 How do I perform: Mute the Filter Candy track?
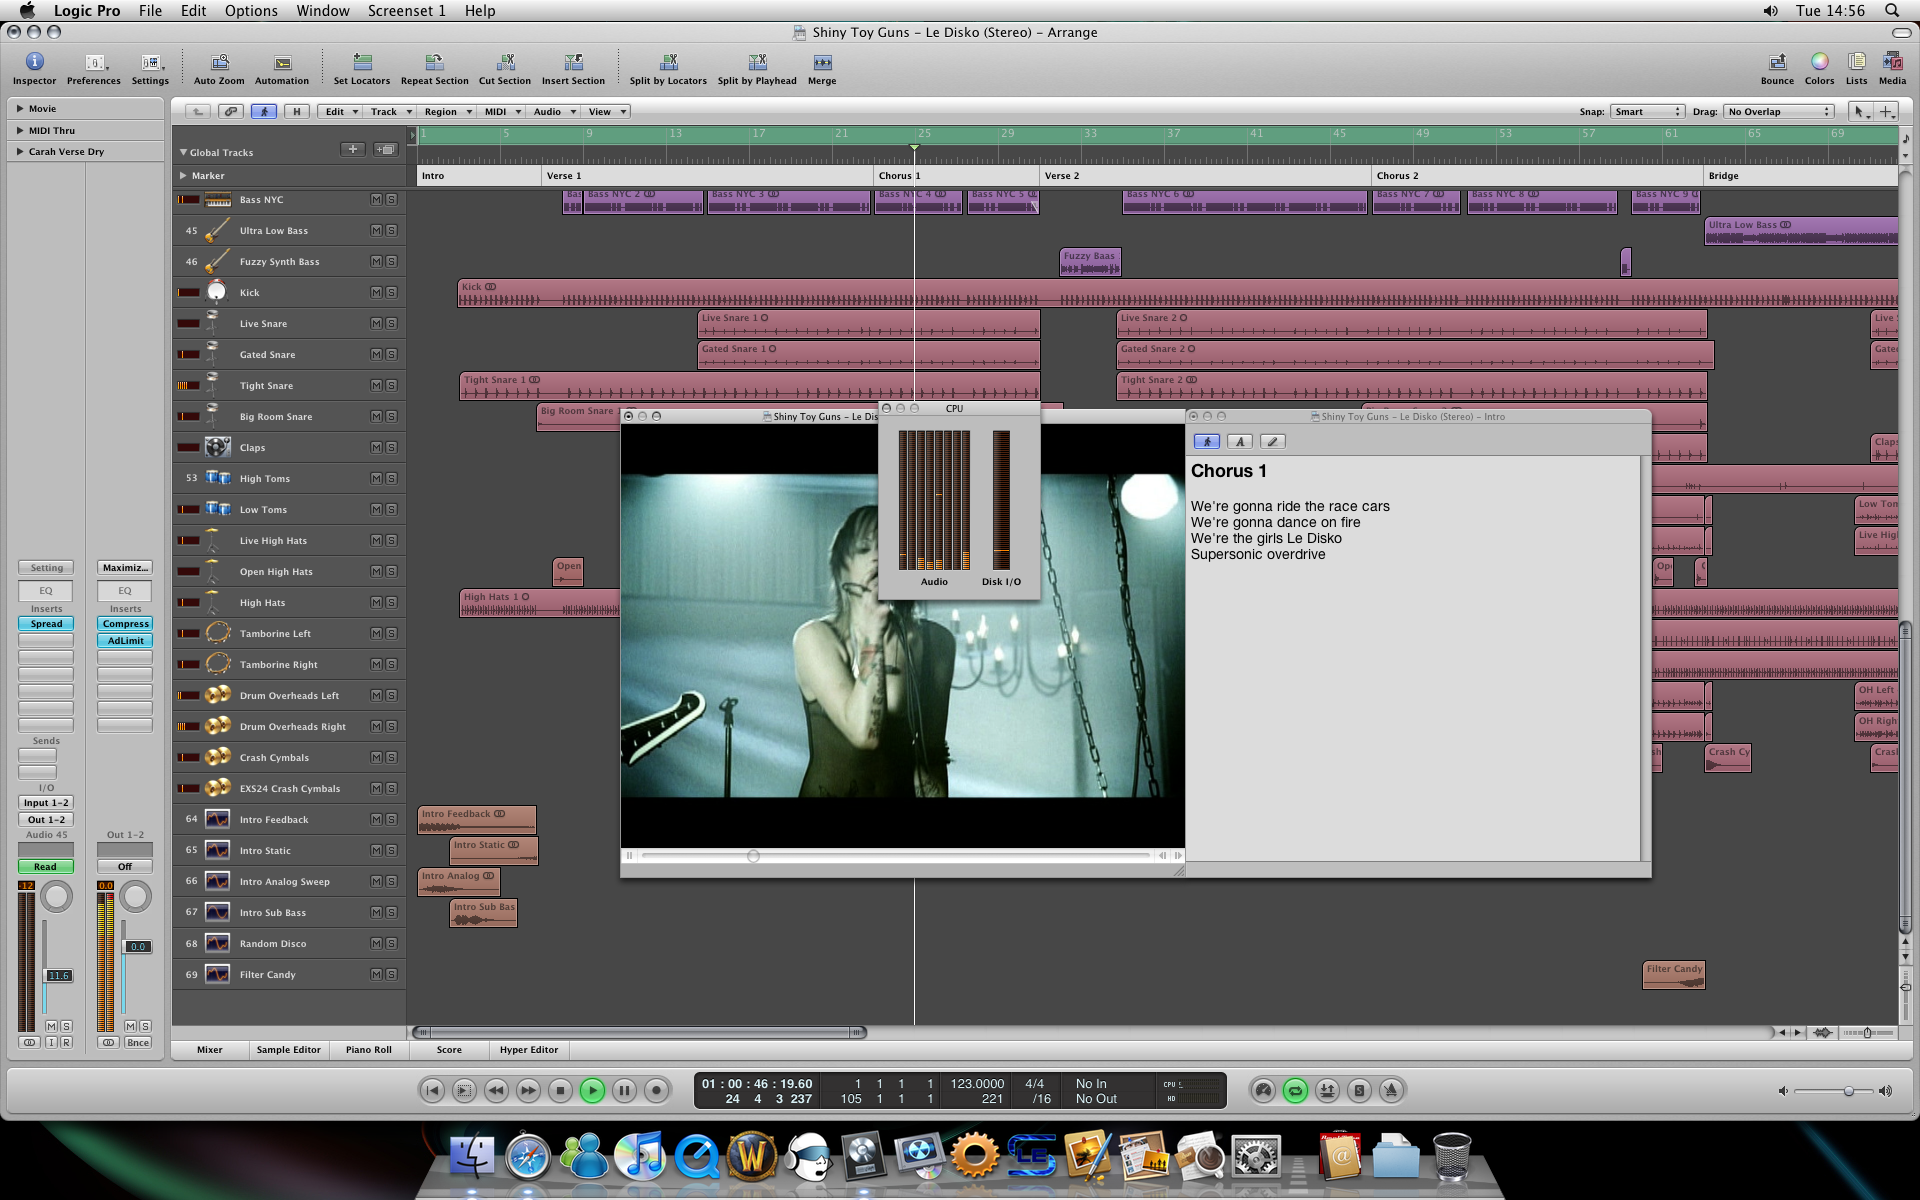376,975
